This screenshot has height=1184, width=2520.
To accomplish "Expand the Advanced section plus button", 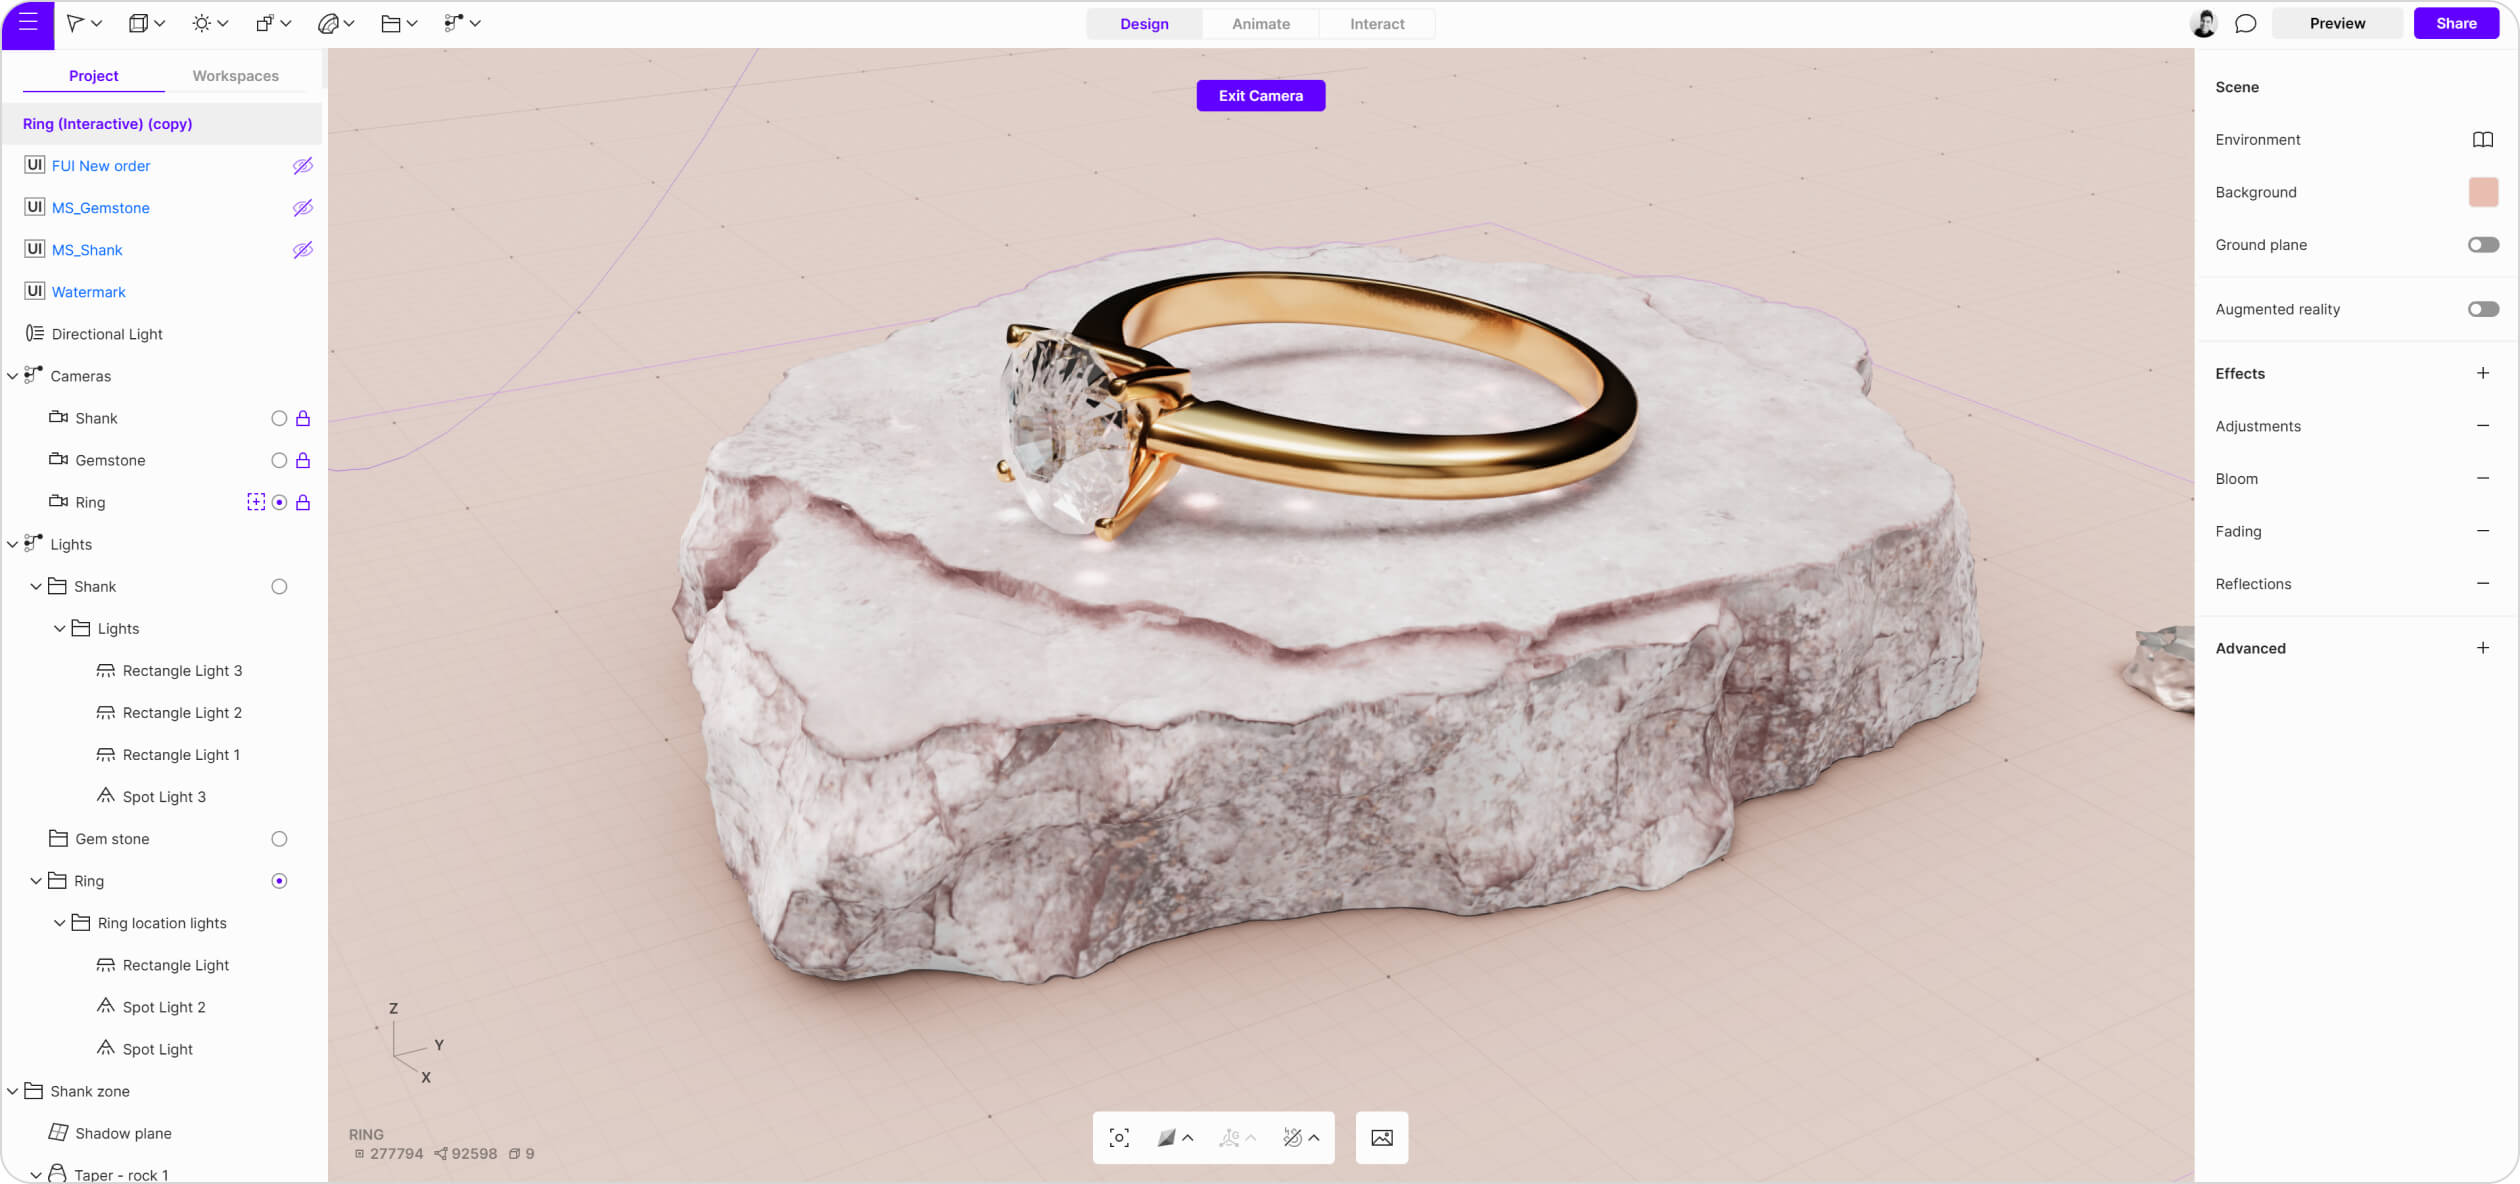I will 2482,648.
